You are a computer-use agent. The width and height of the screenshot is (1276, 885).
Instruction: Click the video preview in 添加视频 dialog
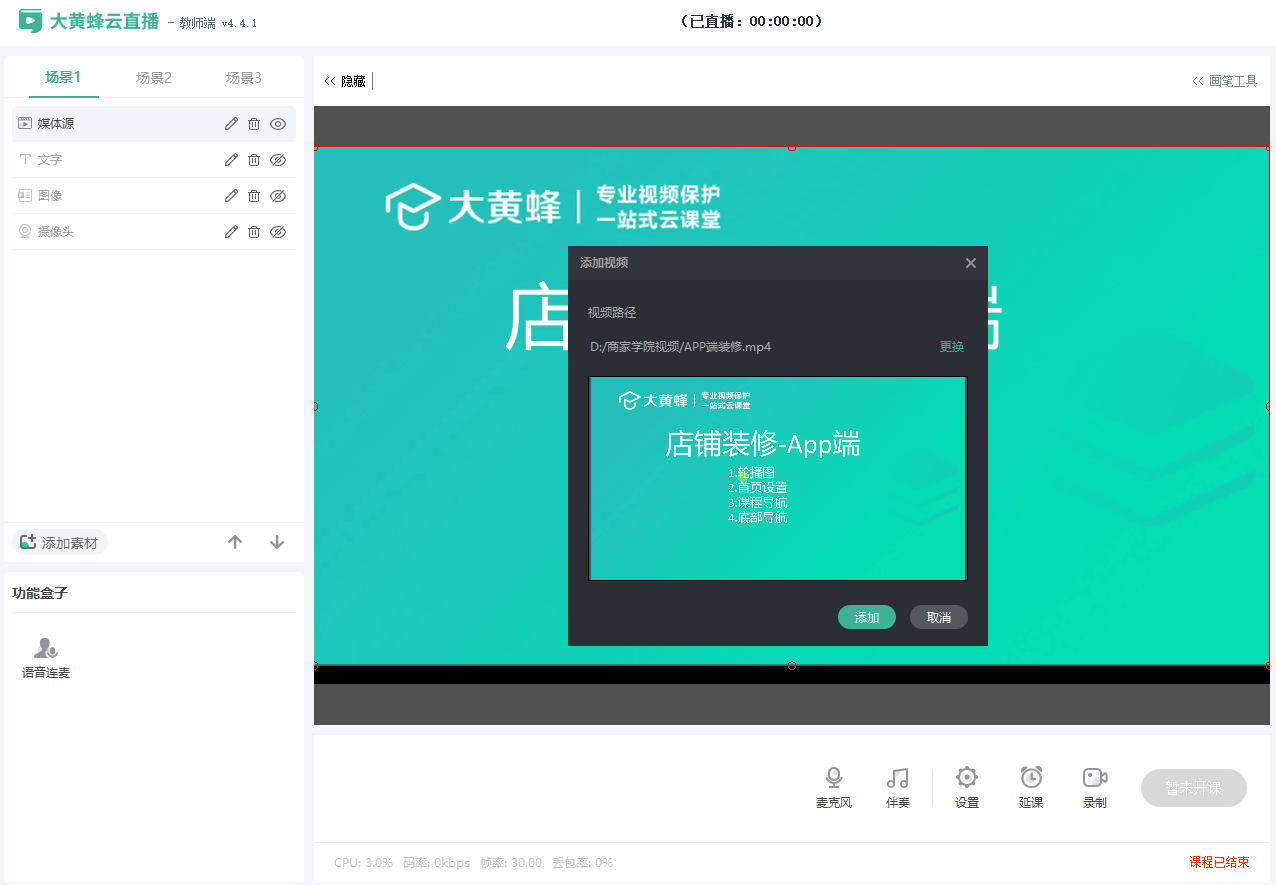(x=778, y=478)
